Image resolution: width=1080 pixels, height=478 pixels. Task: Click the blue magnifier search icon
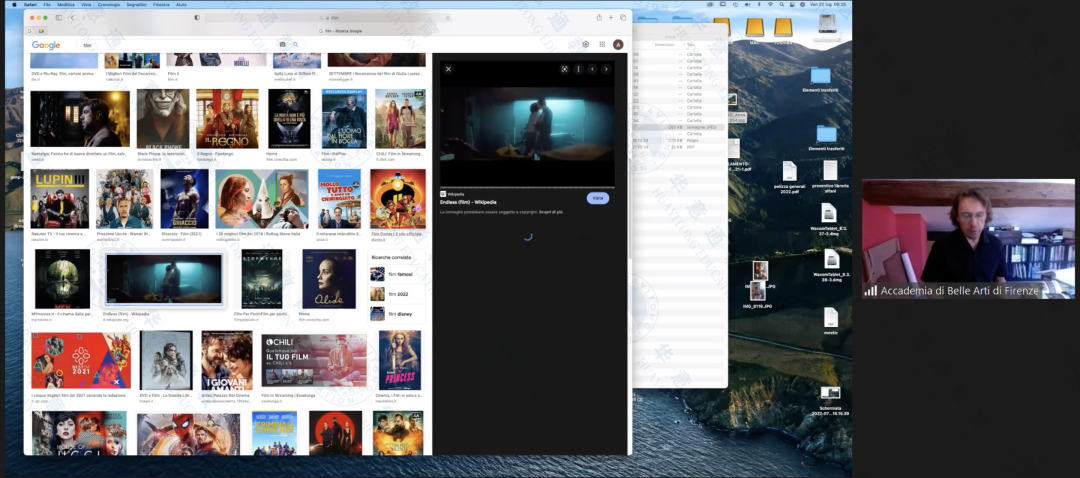pos(295,45)
